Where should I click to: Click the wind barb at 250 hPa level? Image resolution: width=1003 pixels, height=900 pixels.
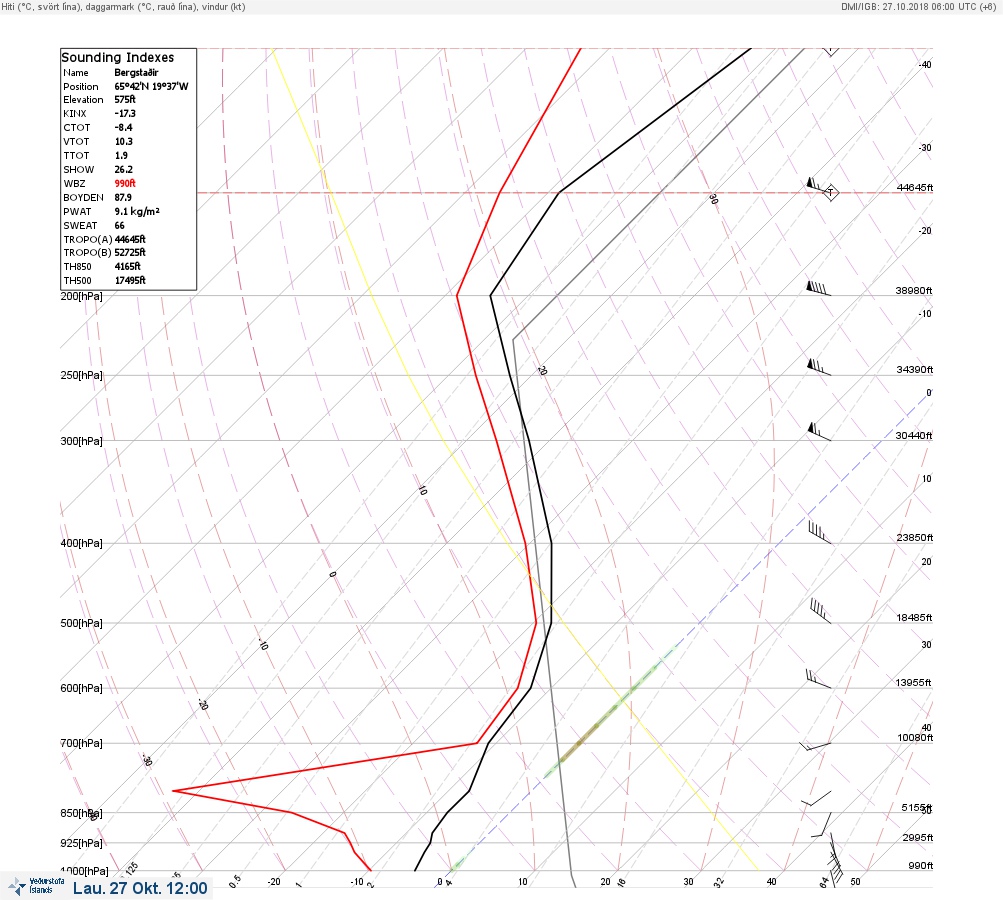coord(819,367)
